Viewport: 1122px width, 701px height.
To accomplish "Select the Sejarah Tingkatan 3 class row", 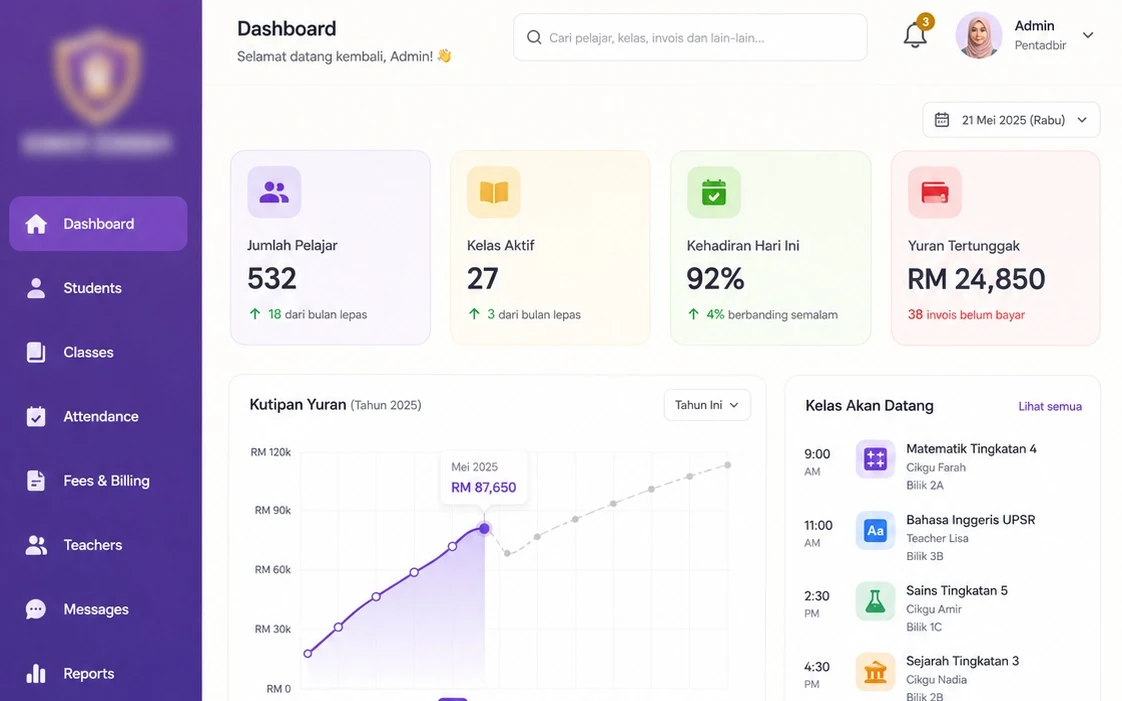I will [x=942, y=677].
